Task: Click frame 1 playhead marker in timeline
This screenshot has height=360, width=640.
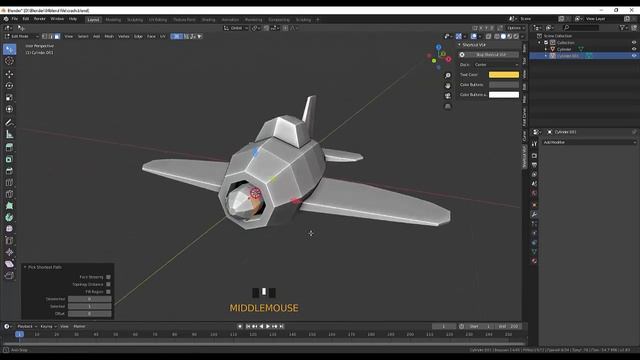Action: tap(19, 334)
